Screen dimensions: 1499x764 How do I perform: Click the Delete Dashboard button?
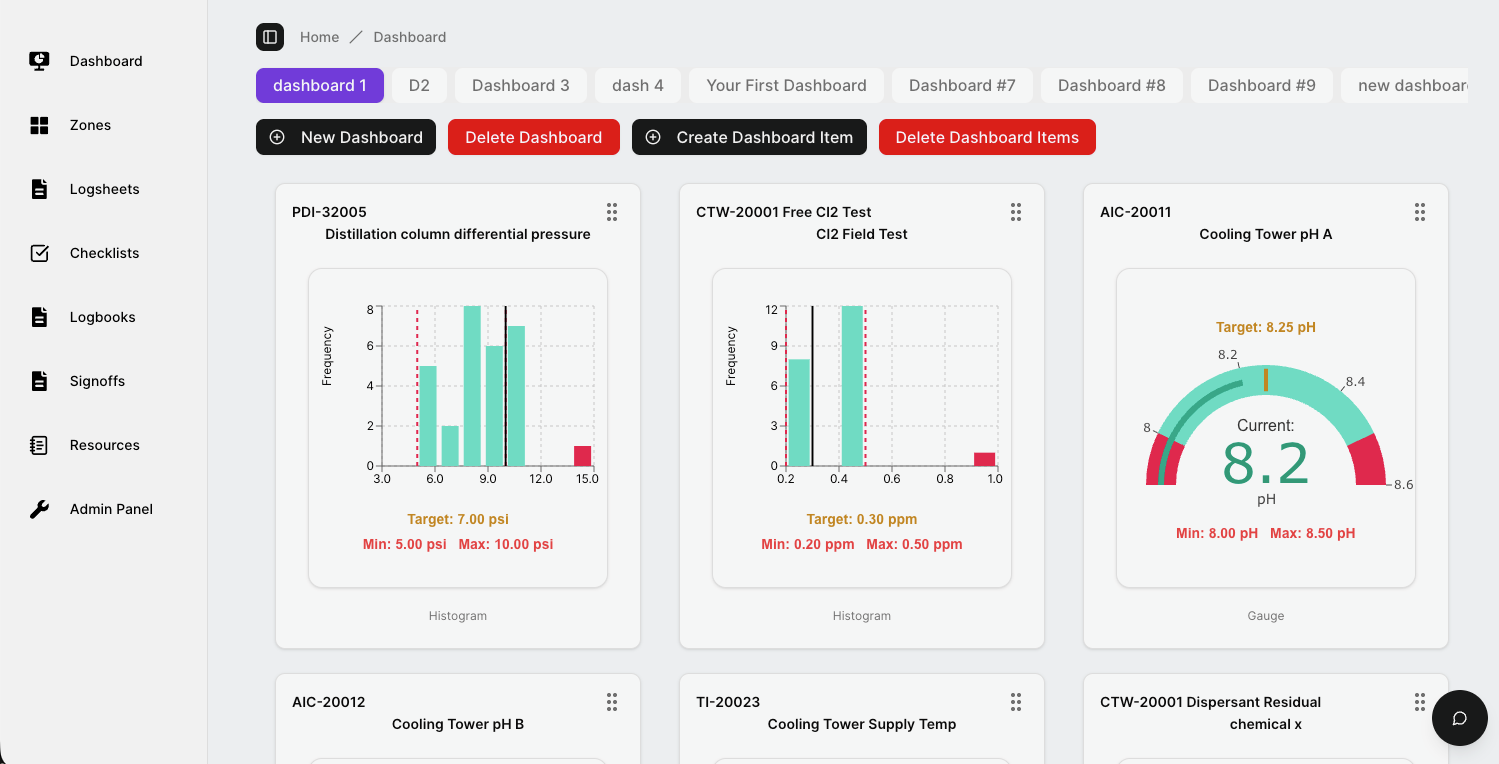click(534, 137)
